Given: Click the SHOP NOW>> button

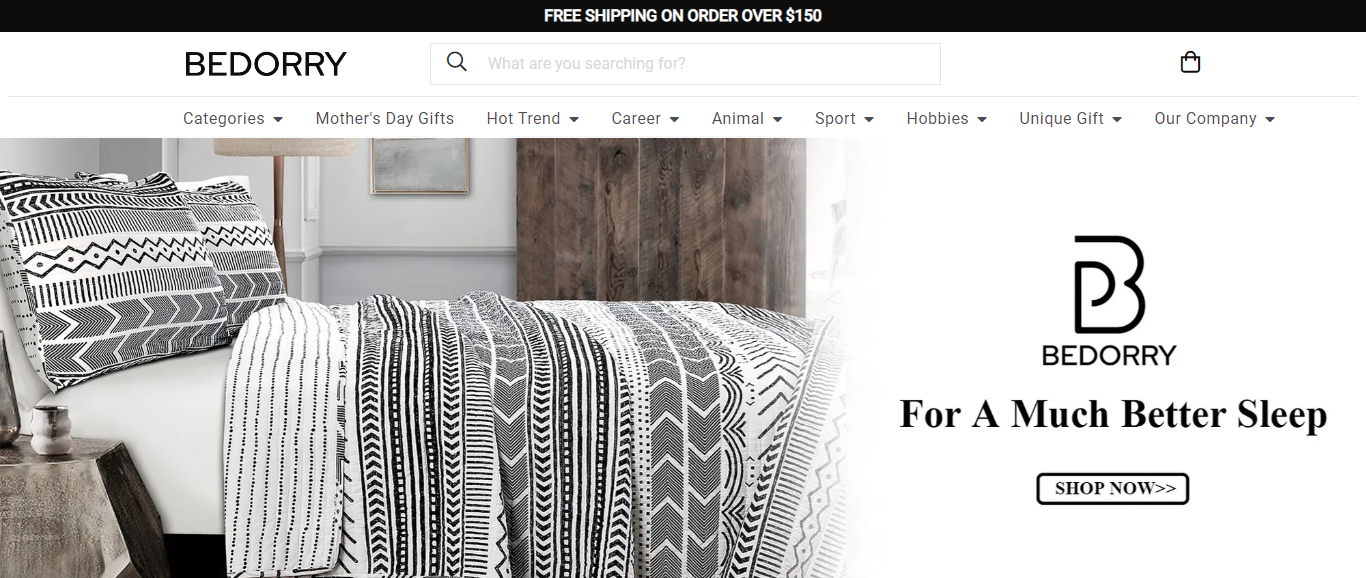Looking at the screenshot, I should click(x=1112, y=488).
